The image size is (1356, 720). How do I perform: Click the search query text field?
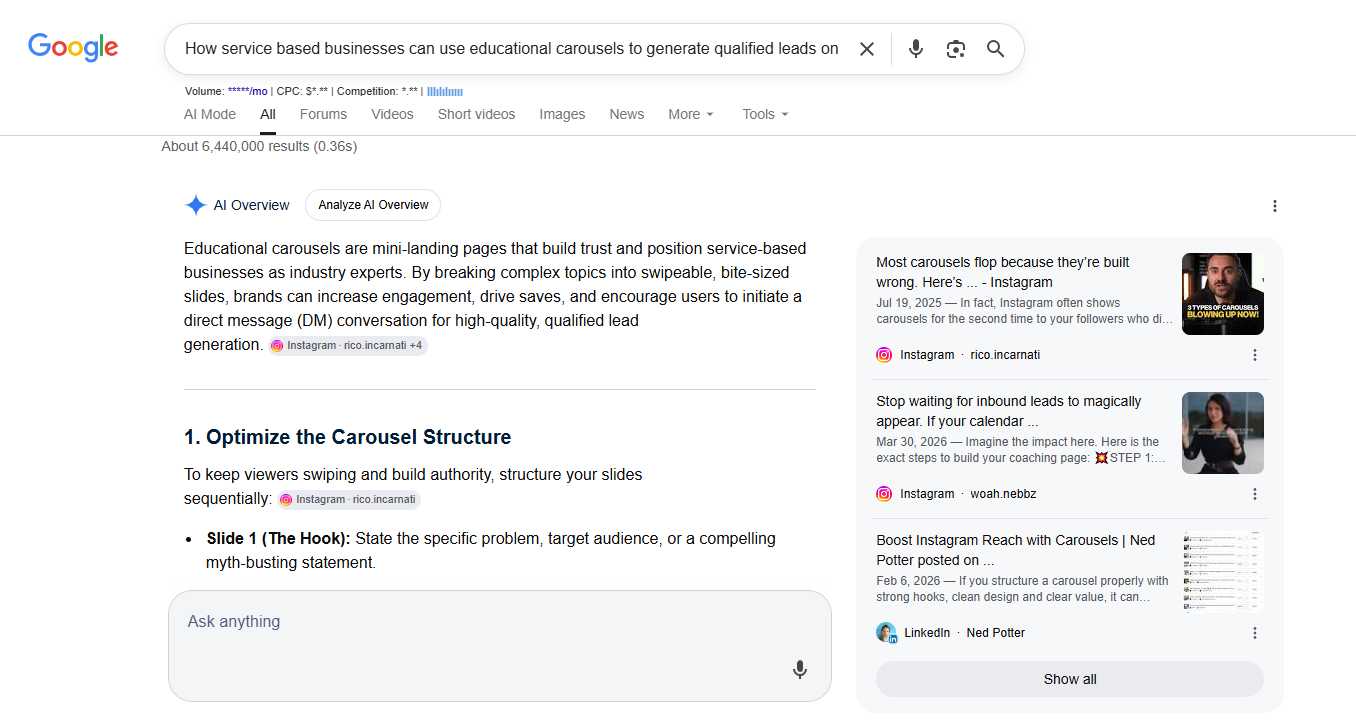[x=512, y=49]
